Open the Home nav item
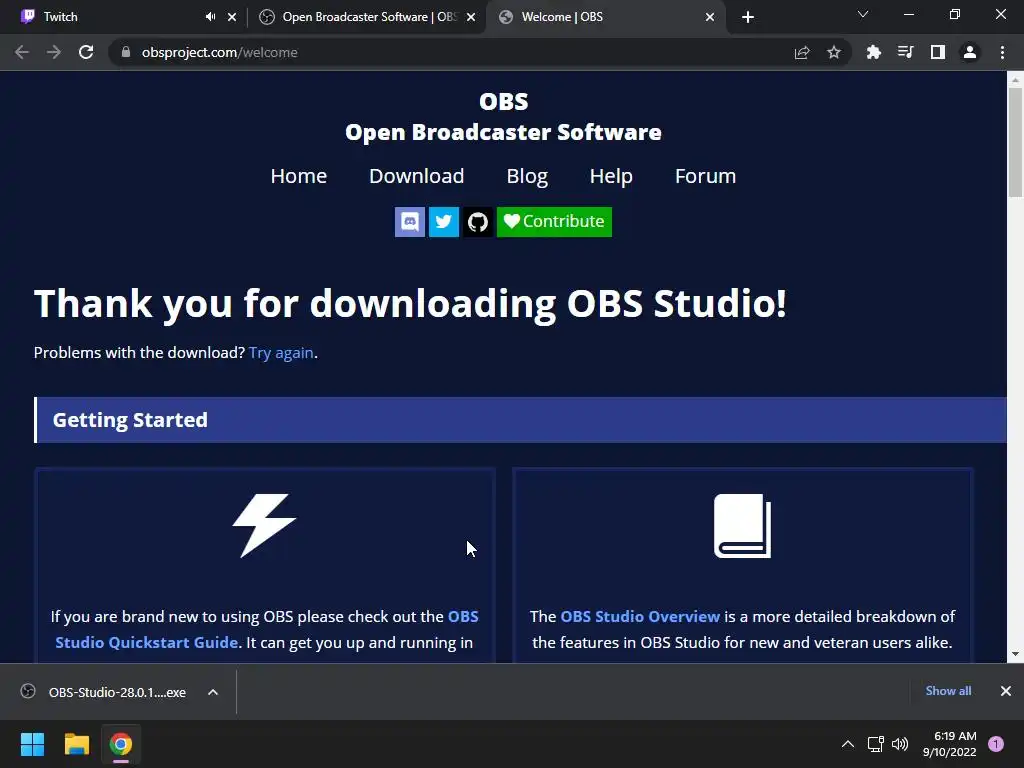Viewport: 1024px width, 768px height. [x=298, y=176]
